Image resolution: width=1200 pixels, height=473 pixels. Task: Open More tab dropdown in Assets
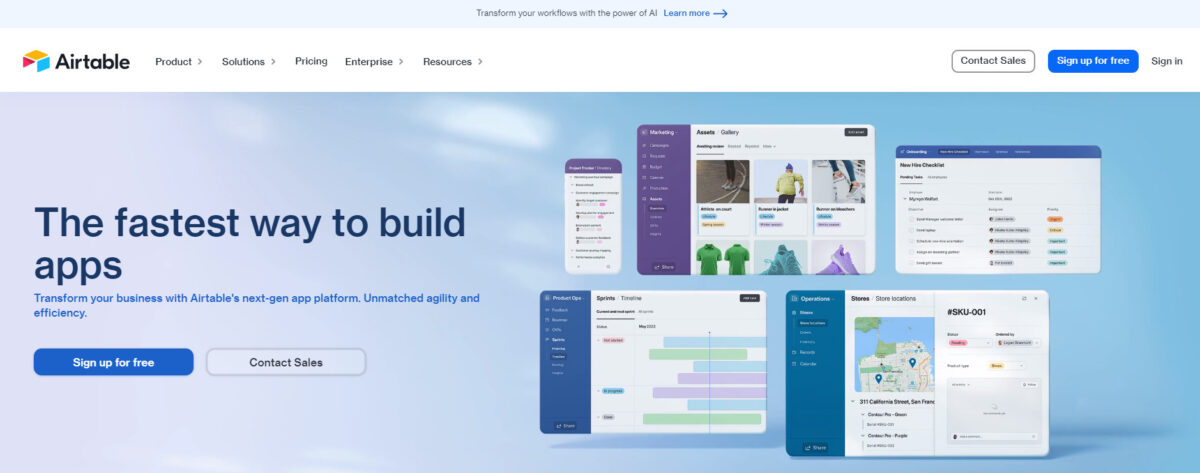point(769,146)
